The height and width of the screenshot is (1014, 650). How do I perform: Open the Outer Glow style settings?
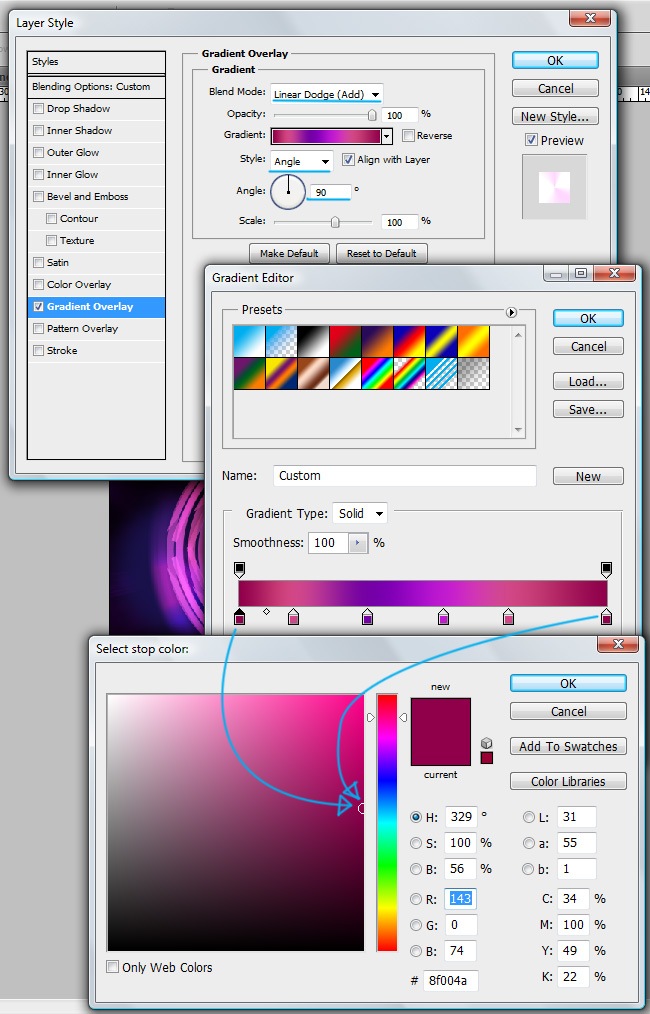(73, 153)
